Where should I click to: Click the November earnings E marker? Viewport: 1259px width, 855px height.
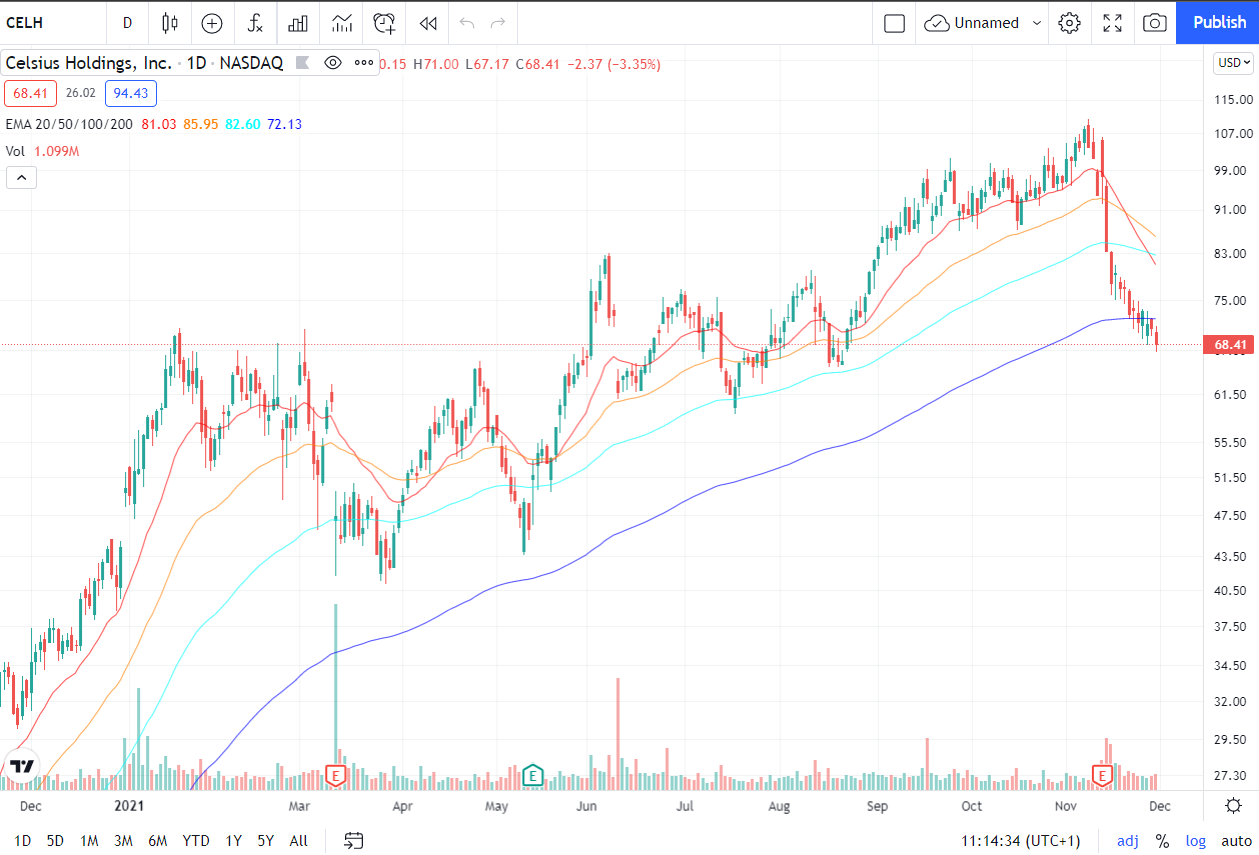pyautogui.click(x=1103, y=775)
